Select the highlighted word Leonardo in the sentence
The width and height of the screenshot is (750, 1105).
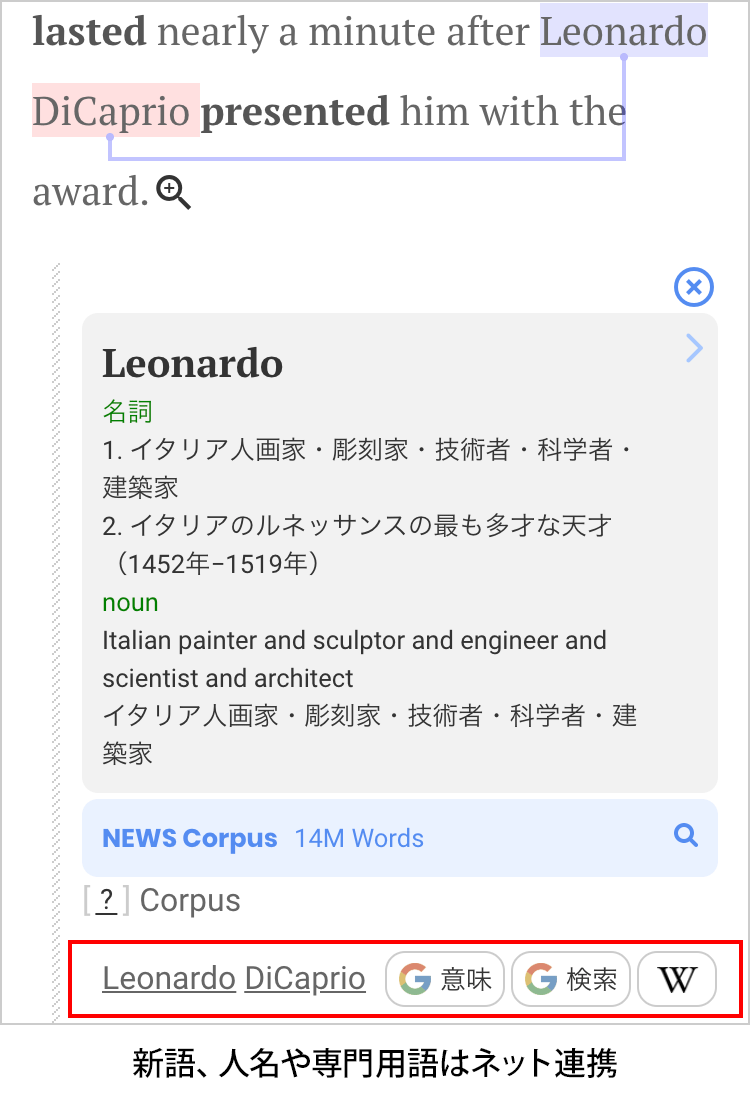click(x=623, y=32)
